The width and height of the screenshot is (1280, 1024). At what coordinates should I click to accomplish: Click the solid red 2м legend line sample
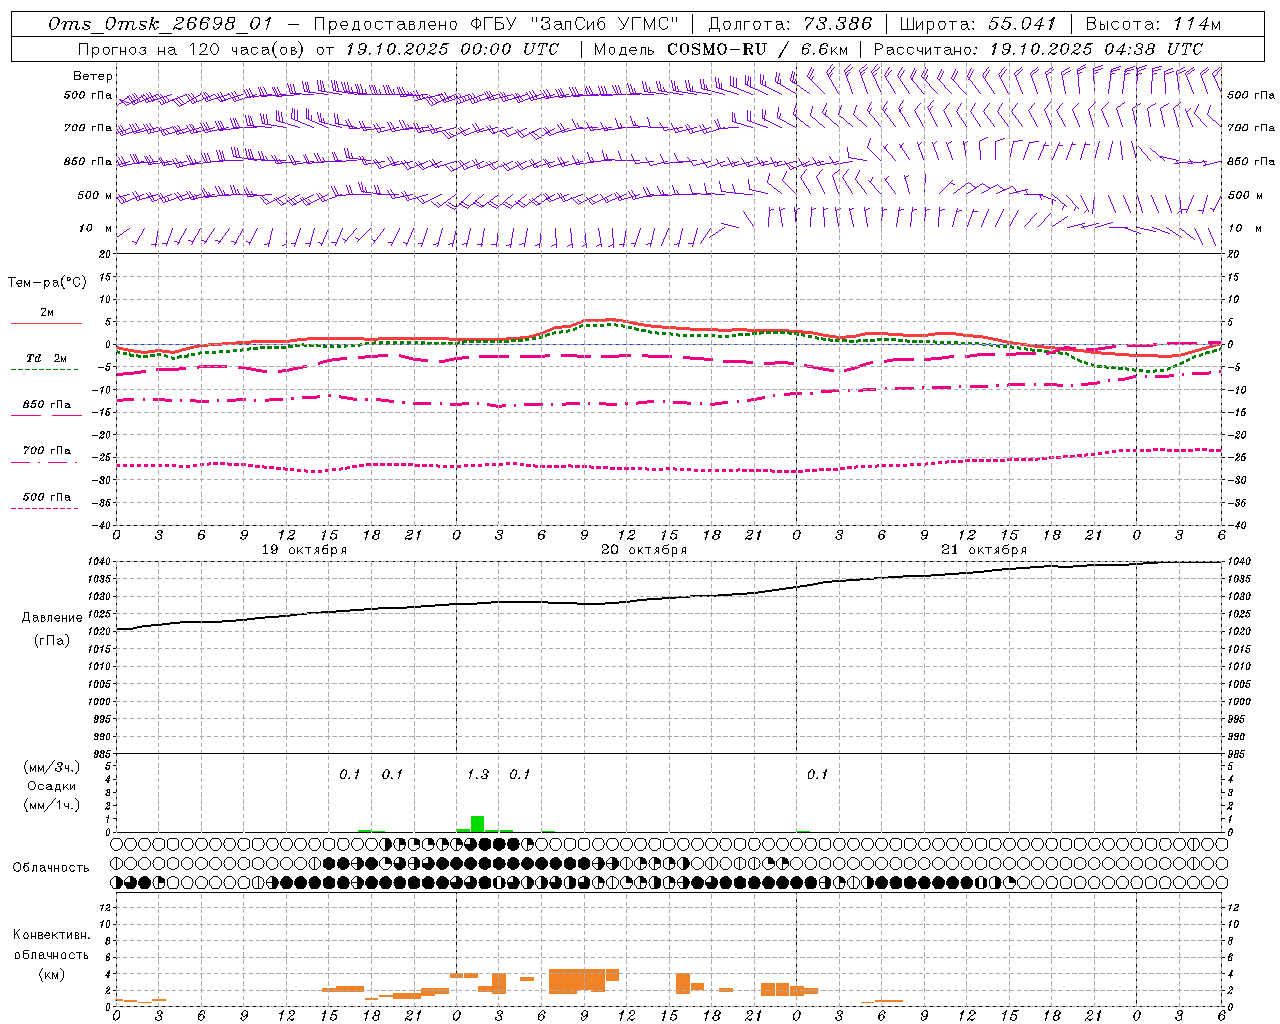(46, 323)
